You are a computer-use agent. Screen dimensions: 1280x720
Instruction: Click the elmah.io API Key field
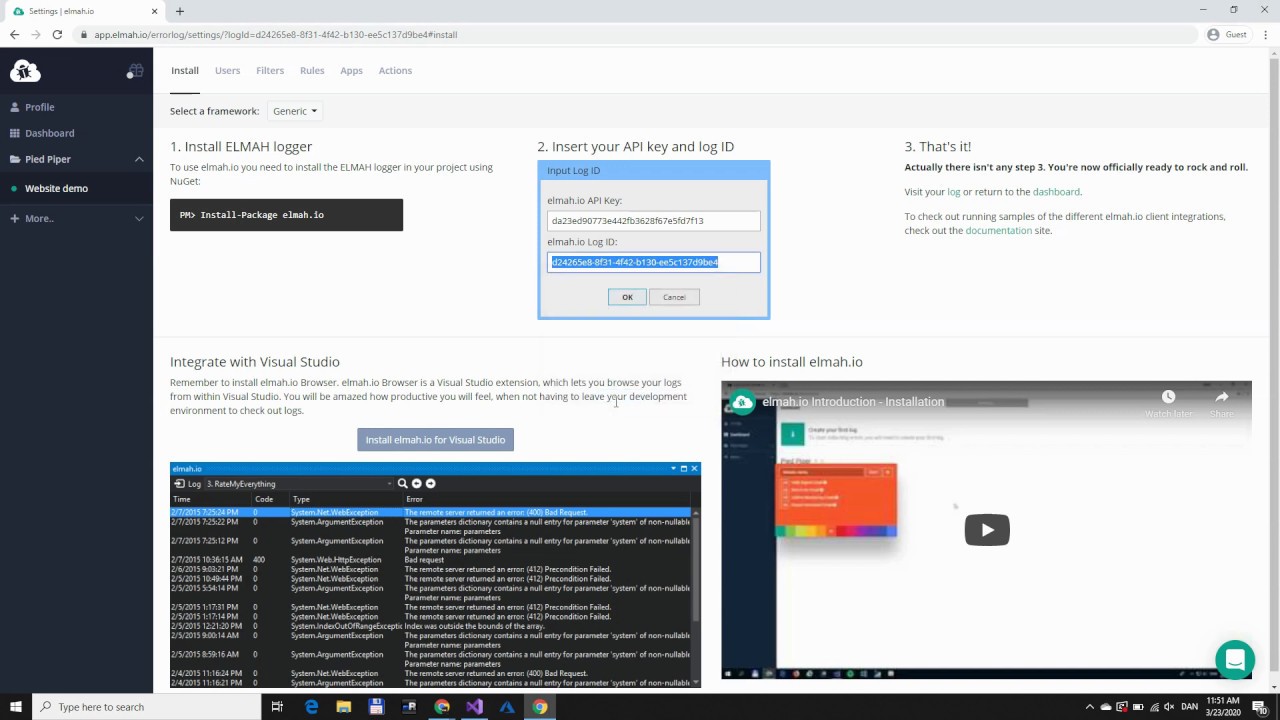pos(653,221)
